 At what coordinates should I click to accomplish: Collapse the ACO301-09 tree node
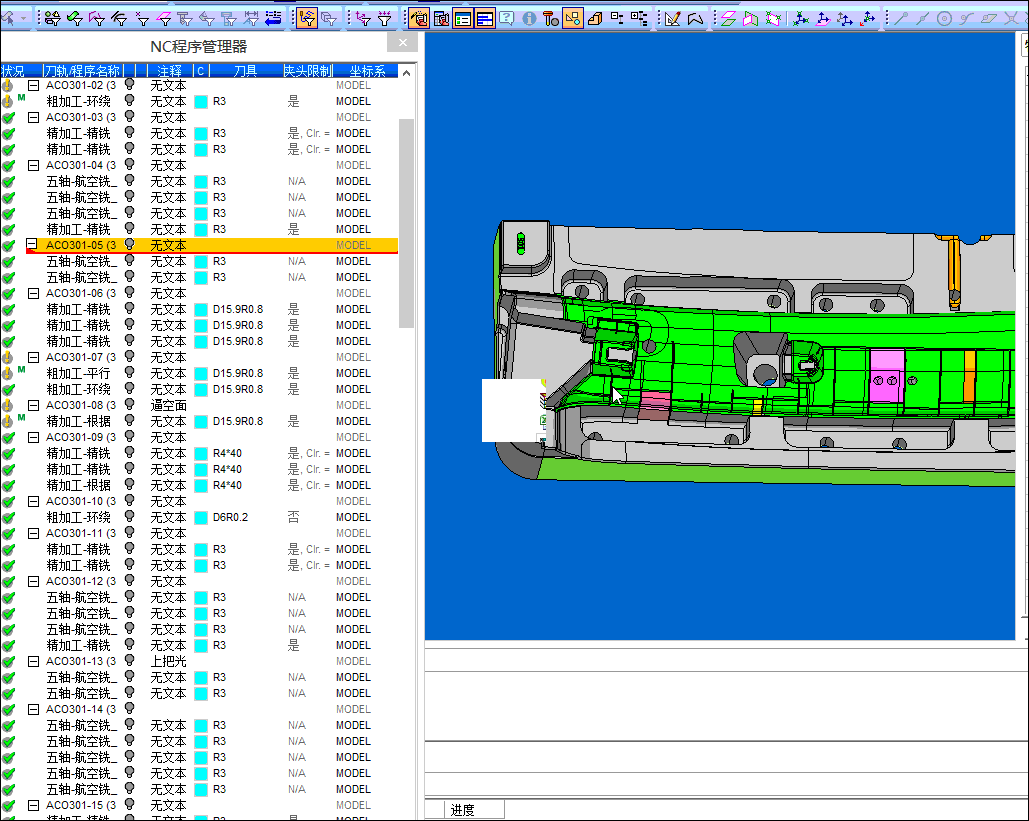click(33, 437)
